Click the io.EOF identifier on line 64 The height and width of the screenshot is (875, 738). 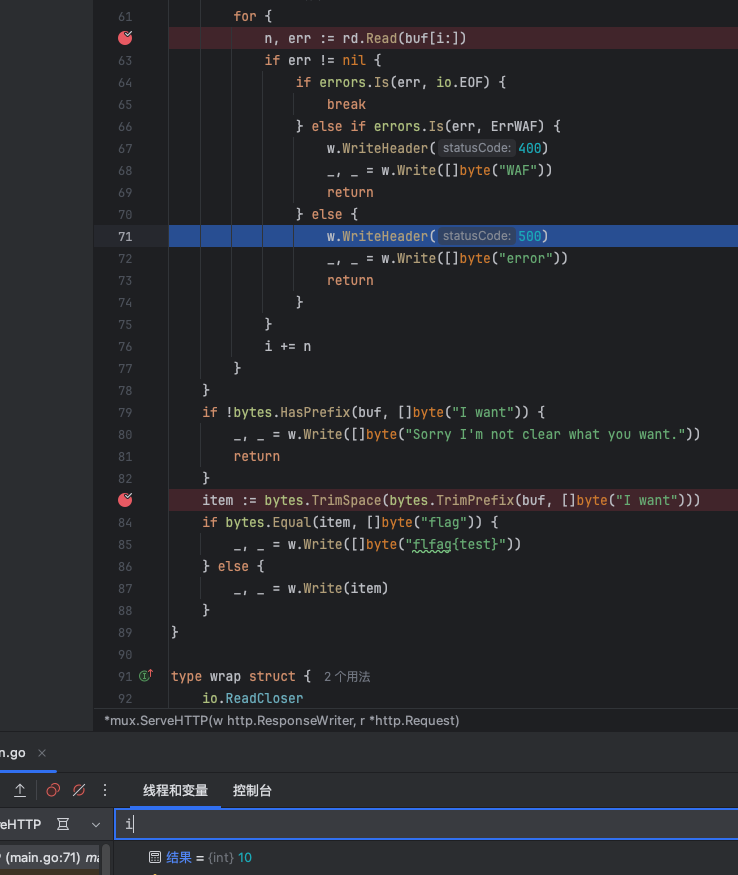tap(462, 83)
